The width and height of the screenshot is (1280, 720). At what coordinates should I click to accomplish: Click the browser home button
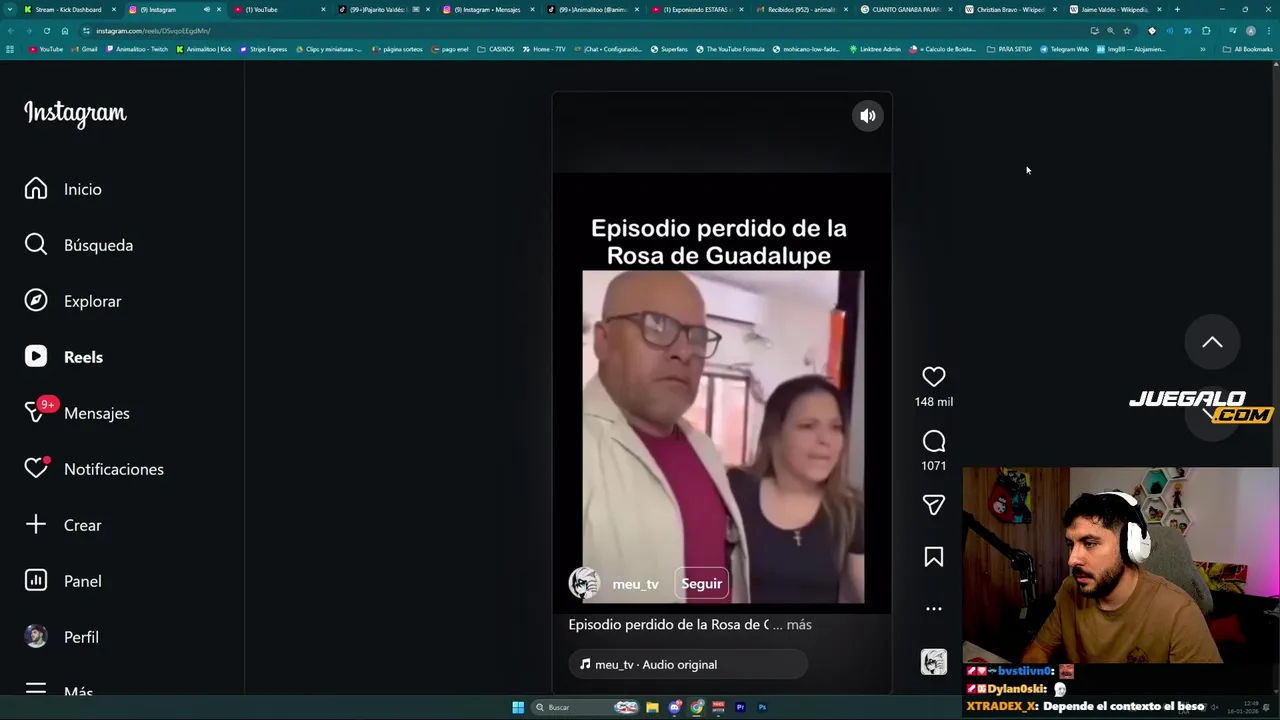[65, 31]
